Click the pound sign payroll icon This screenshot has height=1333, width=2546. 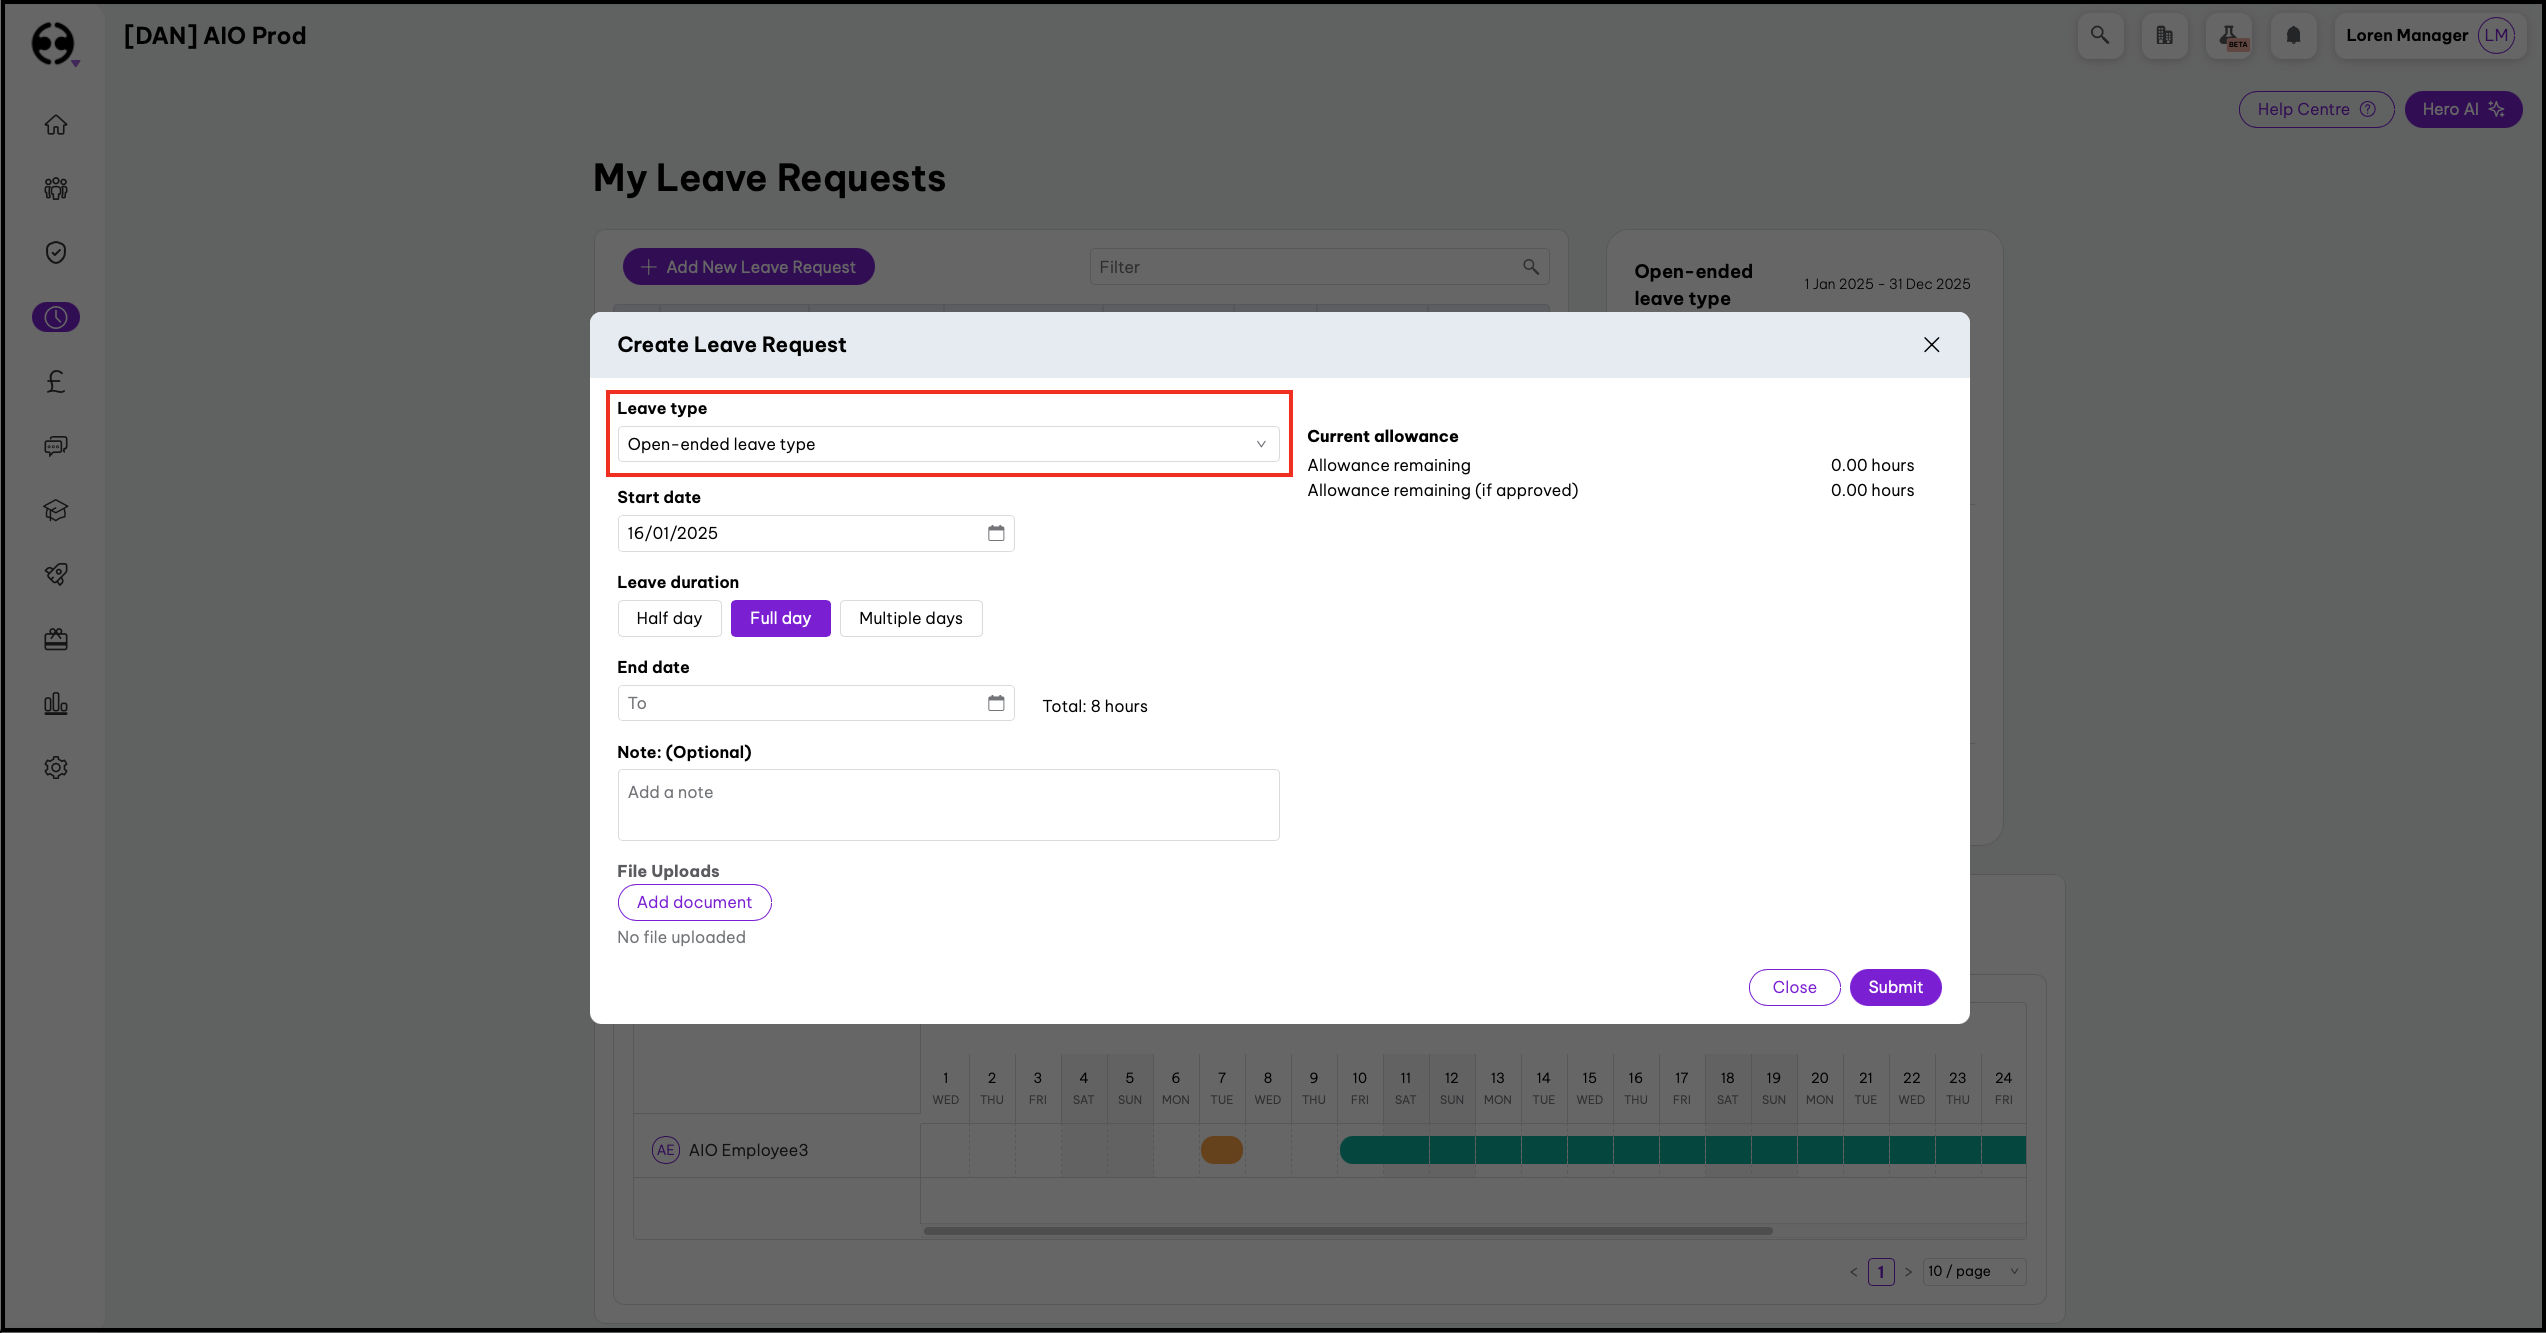point(56,381)
